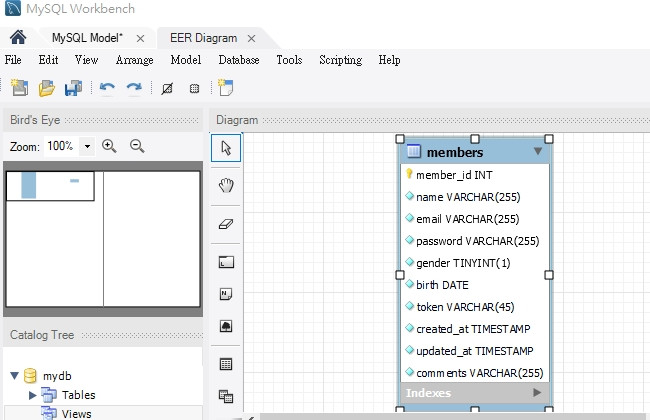The height and width of the screenshot is (420, 650).
Task: Expand the Indexes section
Action: [x=537, y=392]
